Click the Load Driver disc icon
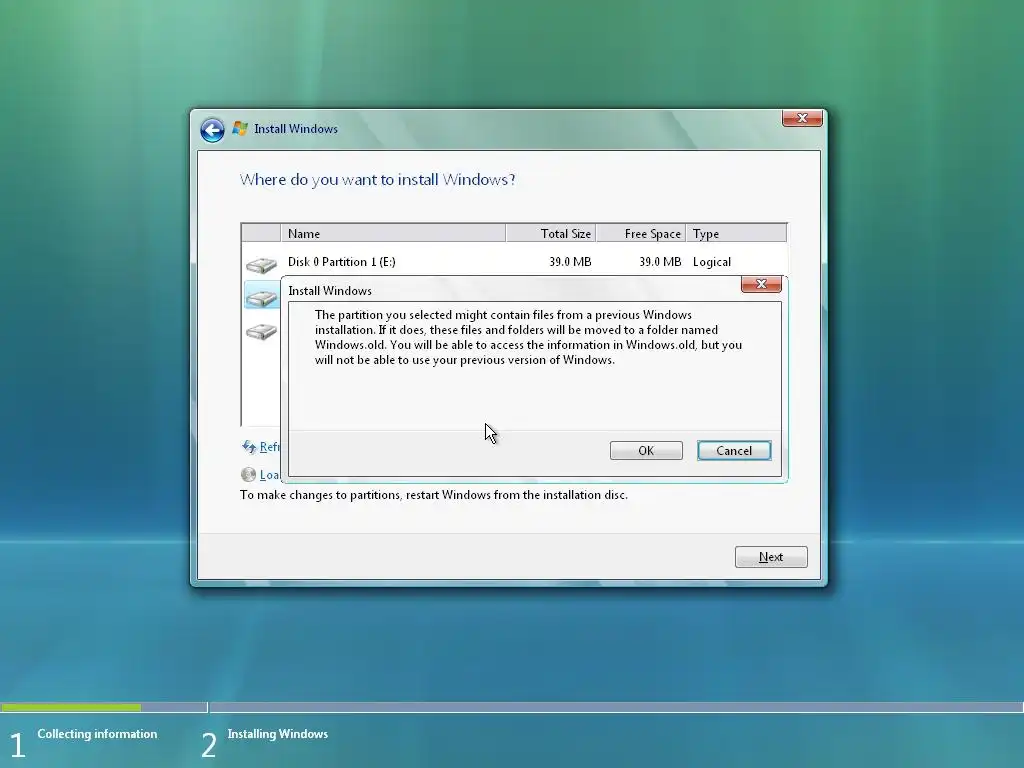1024x768 pixels. point(248,475)
